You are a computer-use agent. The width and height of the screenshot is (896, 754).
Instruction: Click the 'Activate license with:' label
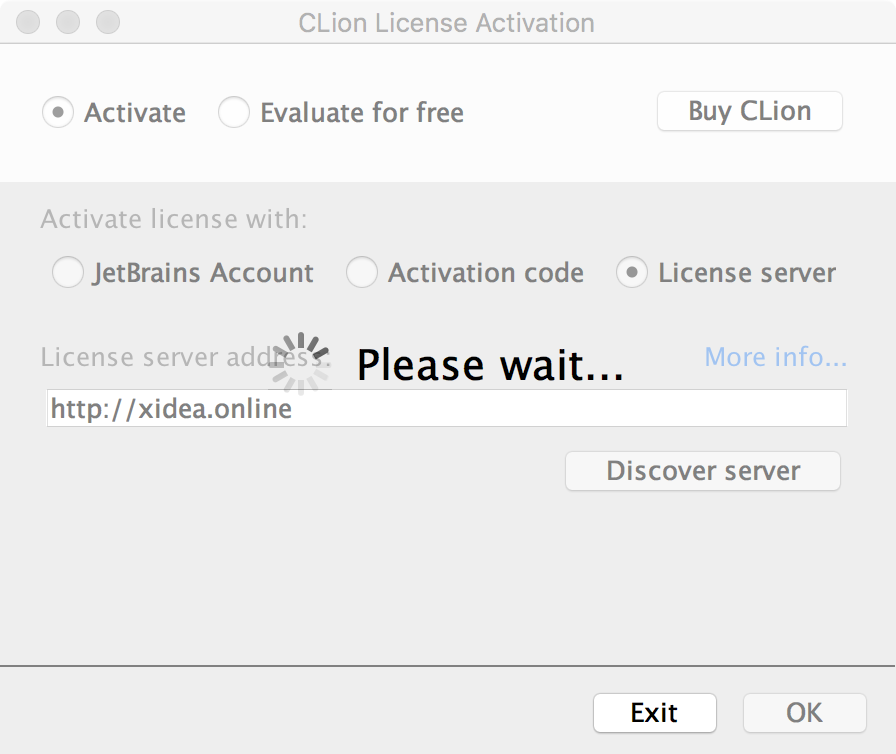point(174,219)
